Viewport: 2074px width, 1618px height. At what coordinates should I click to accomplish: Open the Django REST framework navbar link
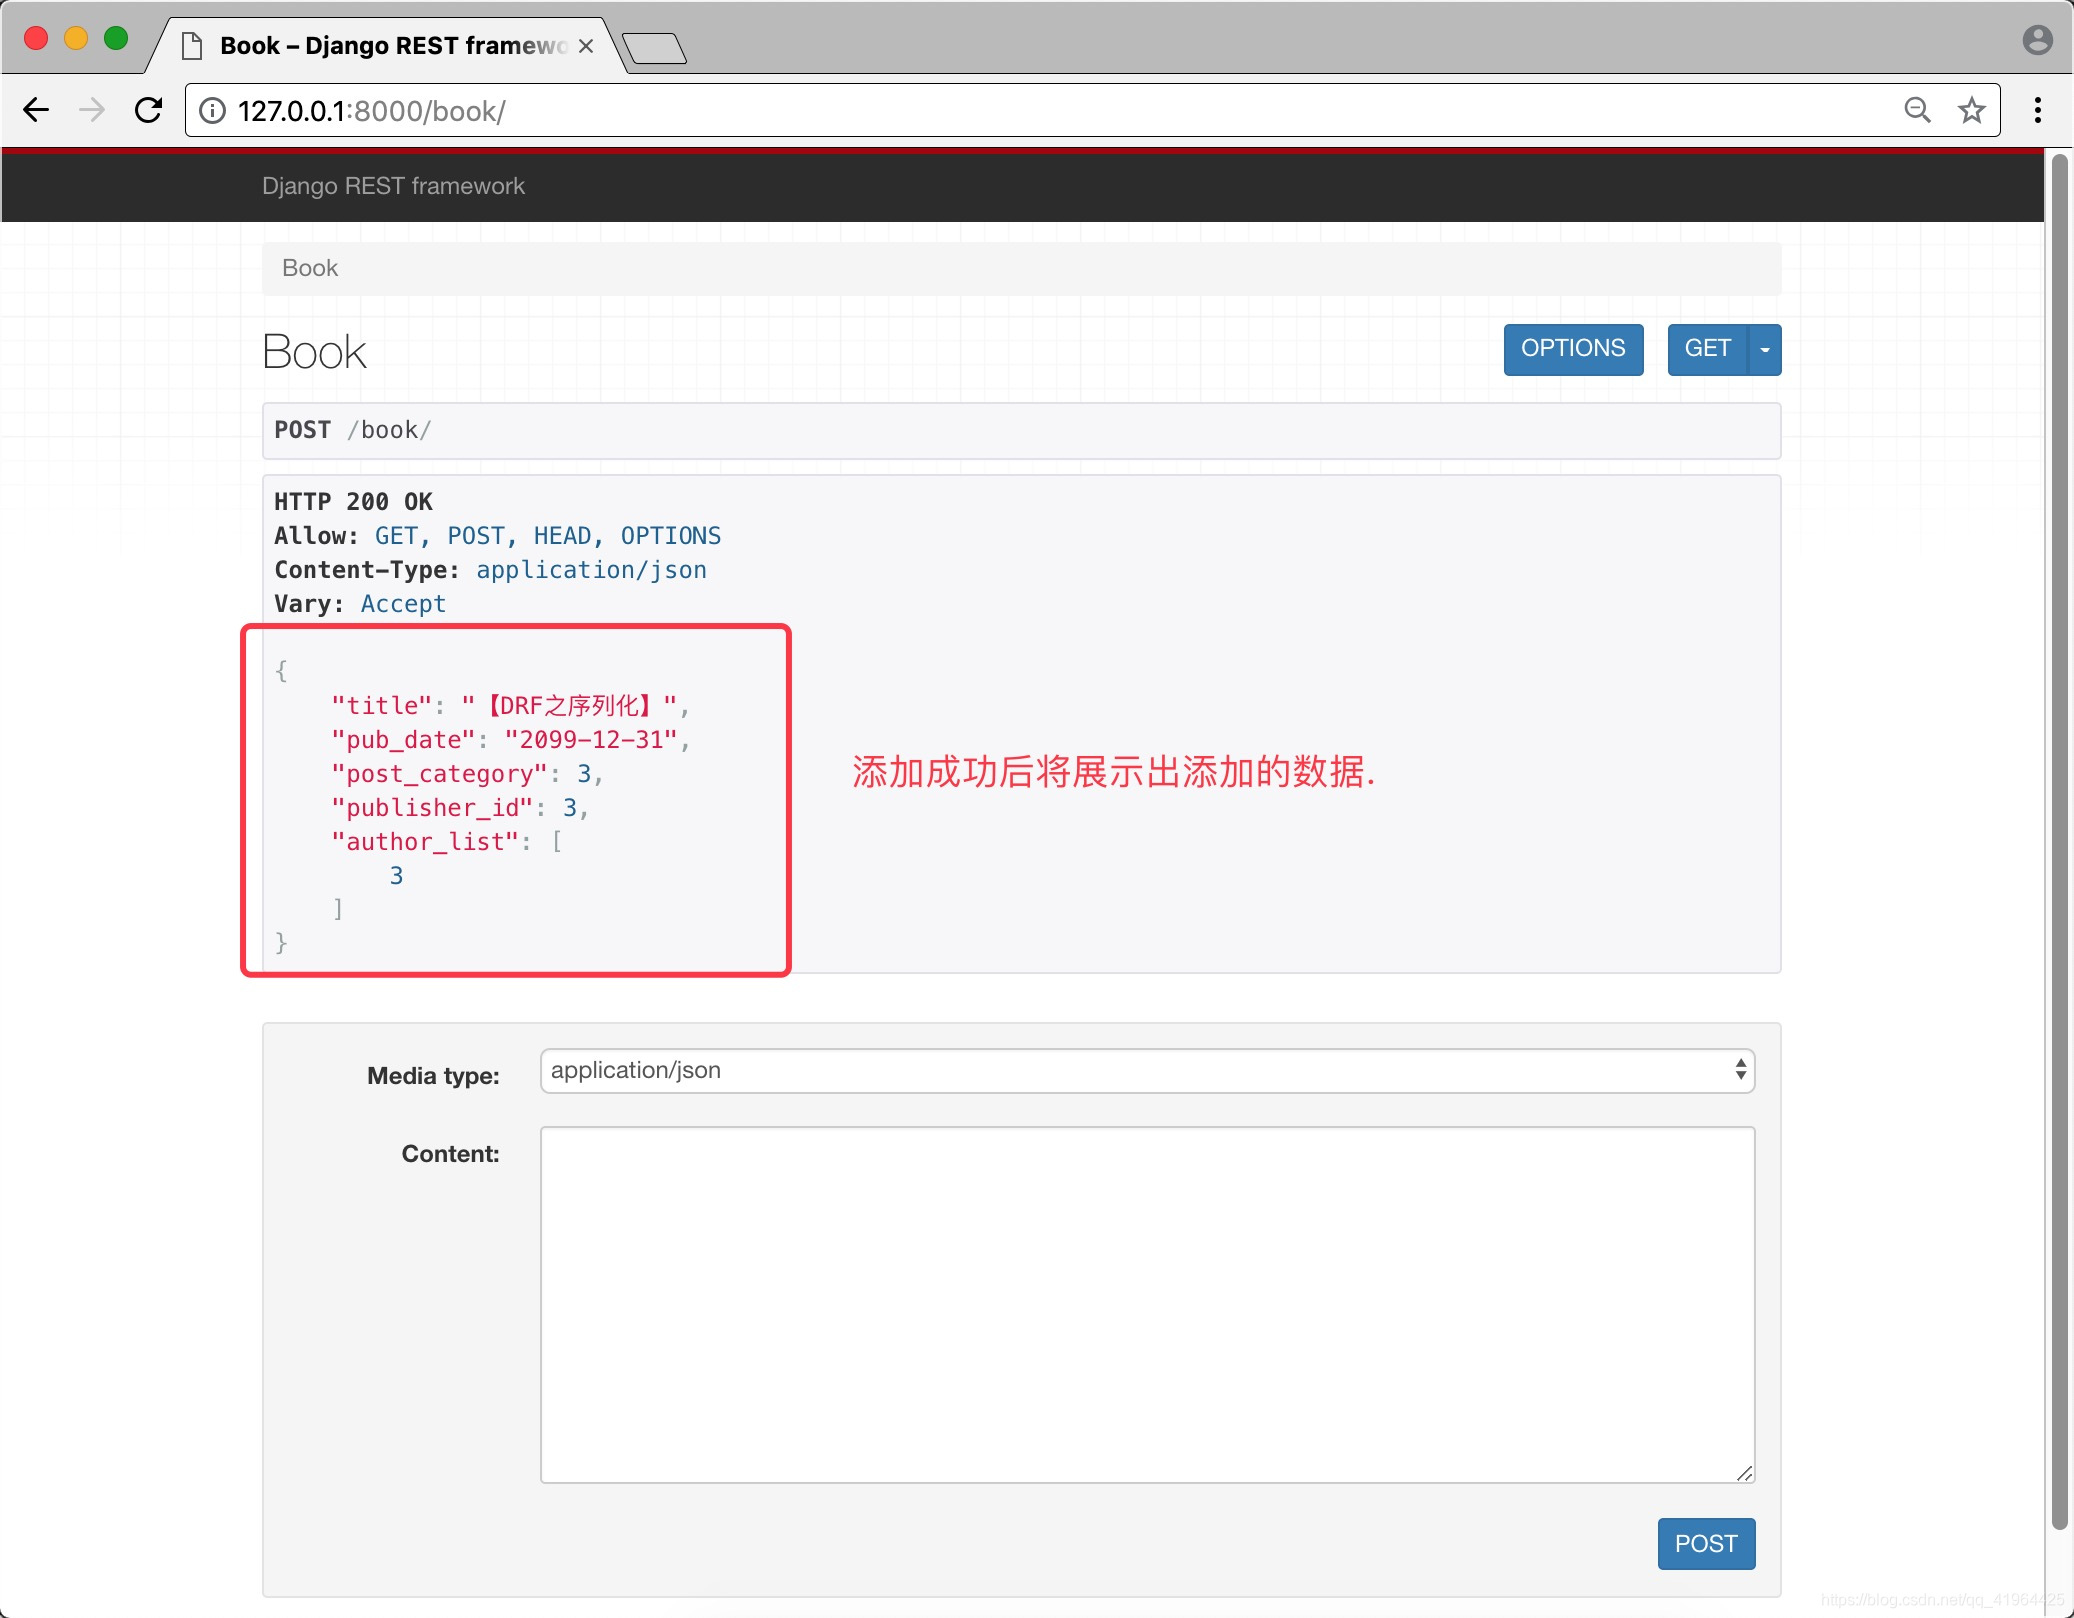(393, 186)
